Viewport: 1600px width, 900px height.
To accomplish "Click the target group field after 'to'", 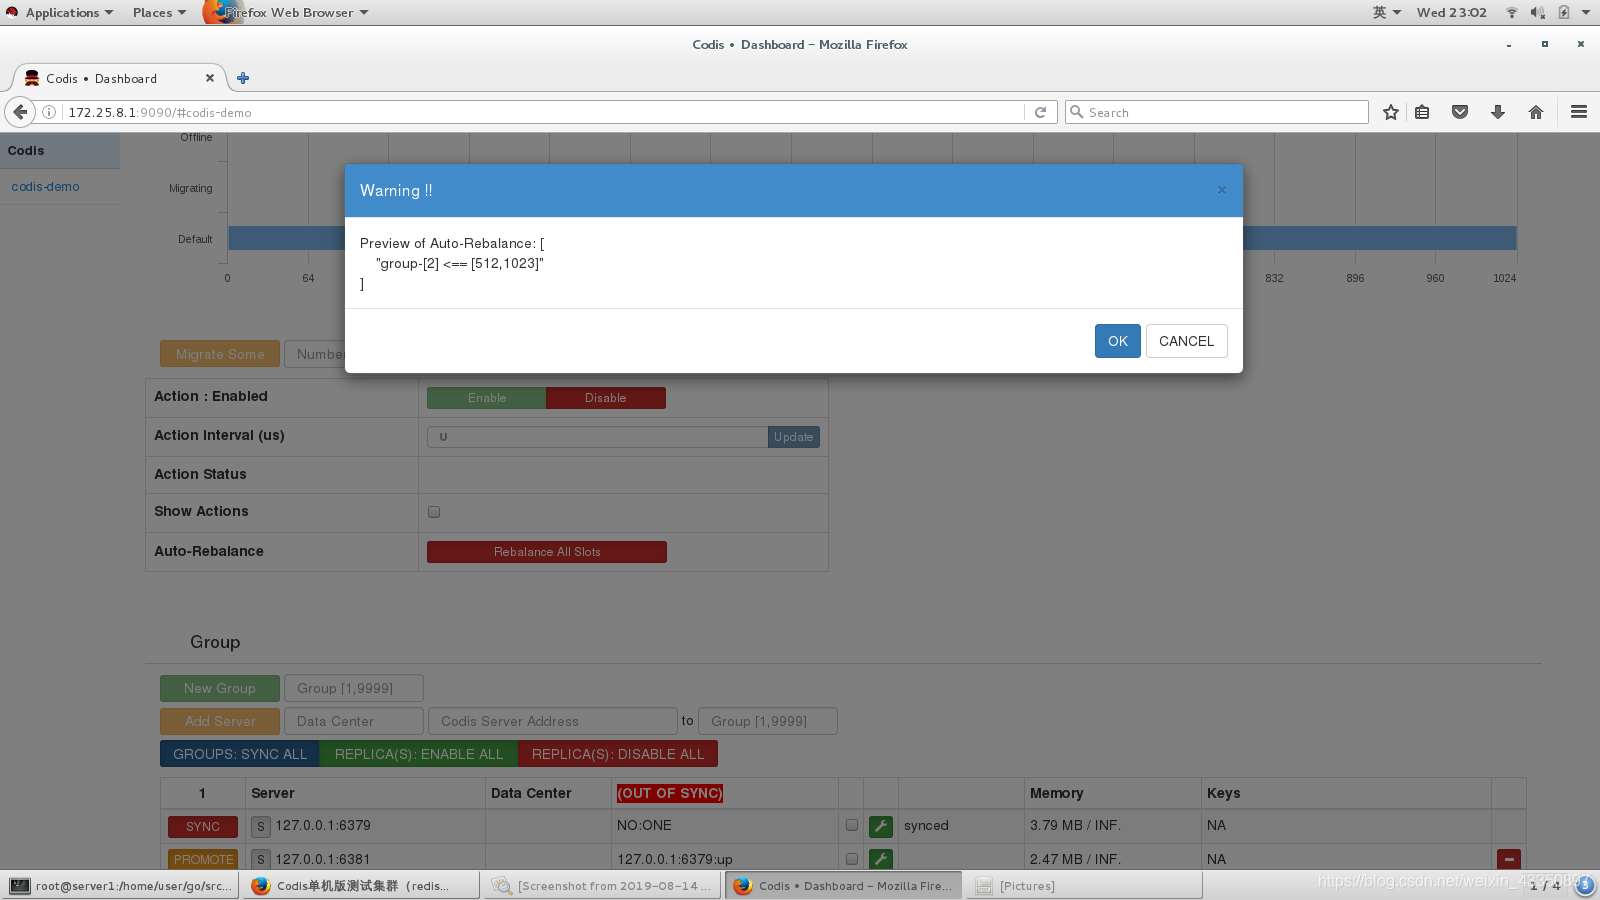I will (768, 721).
